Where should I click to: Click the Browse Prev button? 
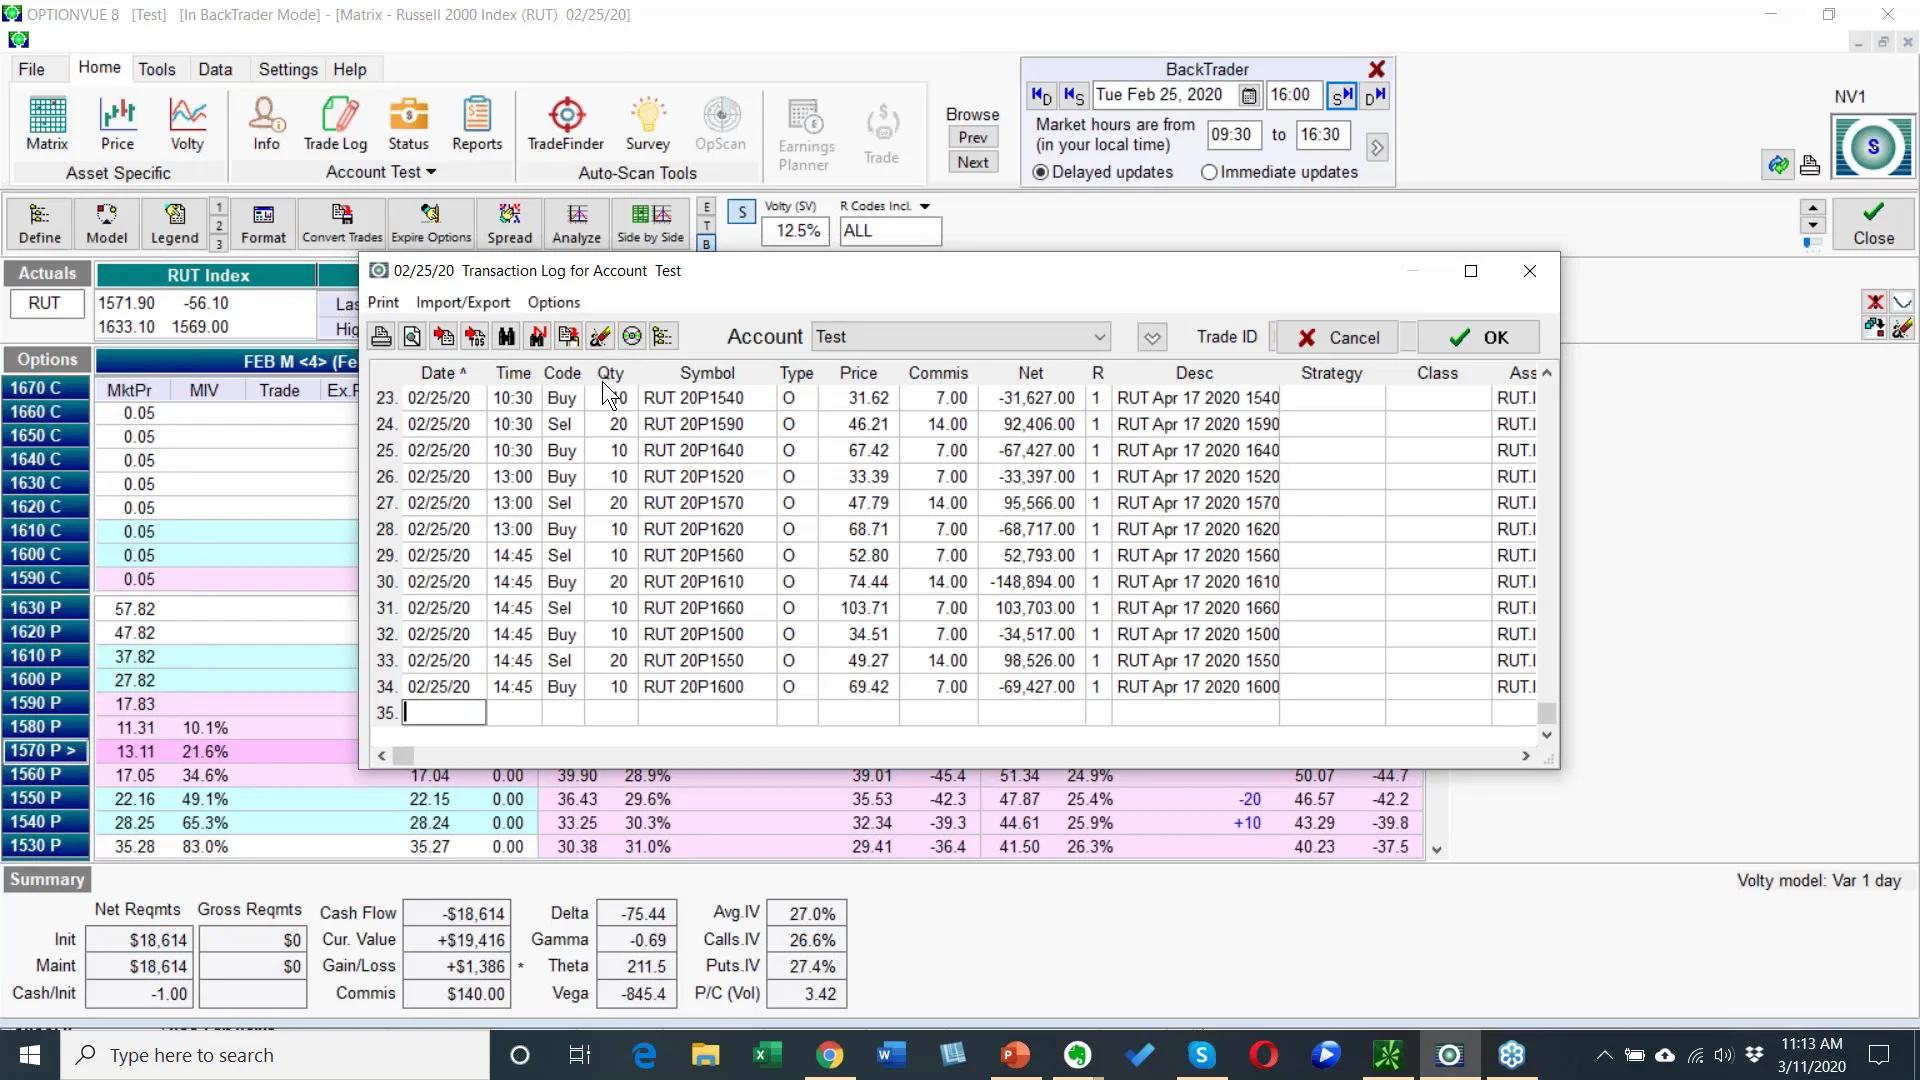pyautogui.click(x=973, y=138)
